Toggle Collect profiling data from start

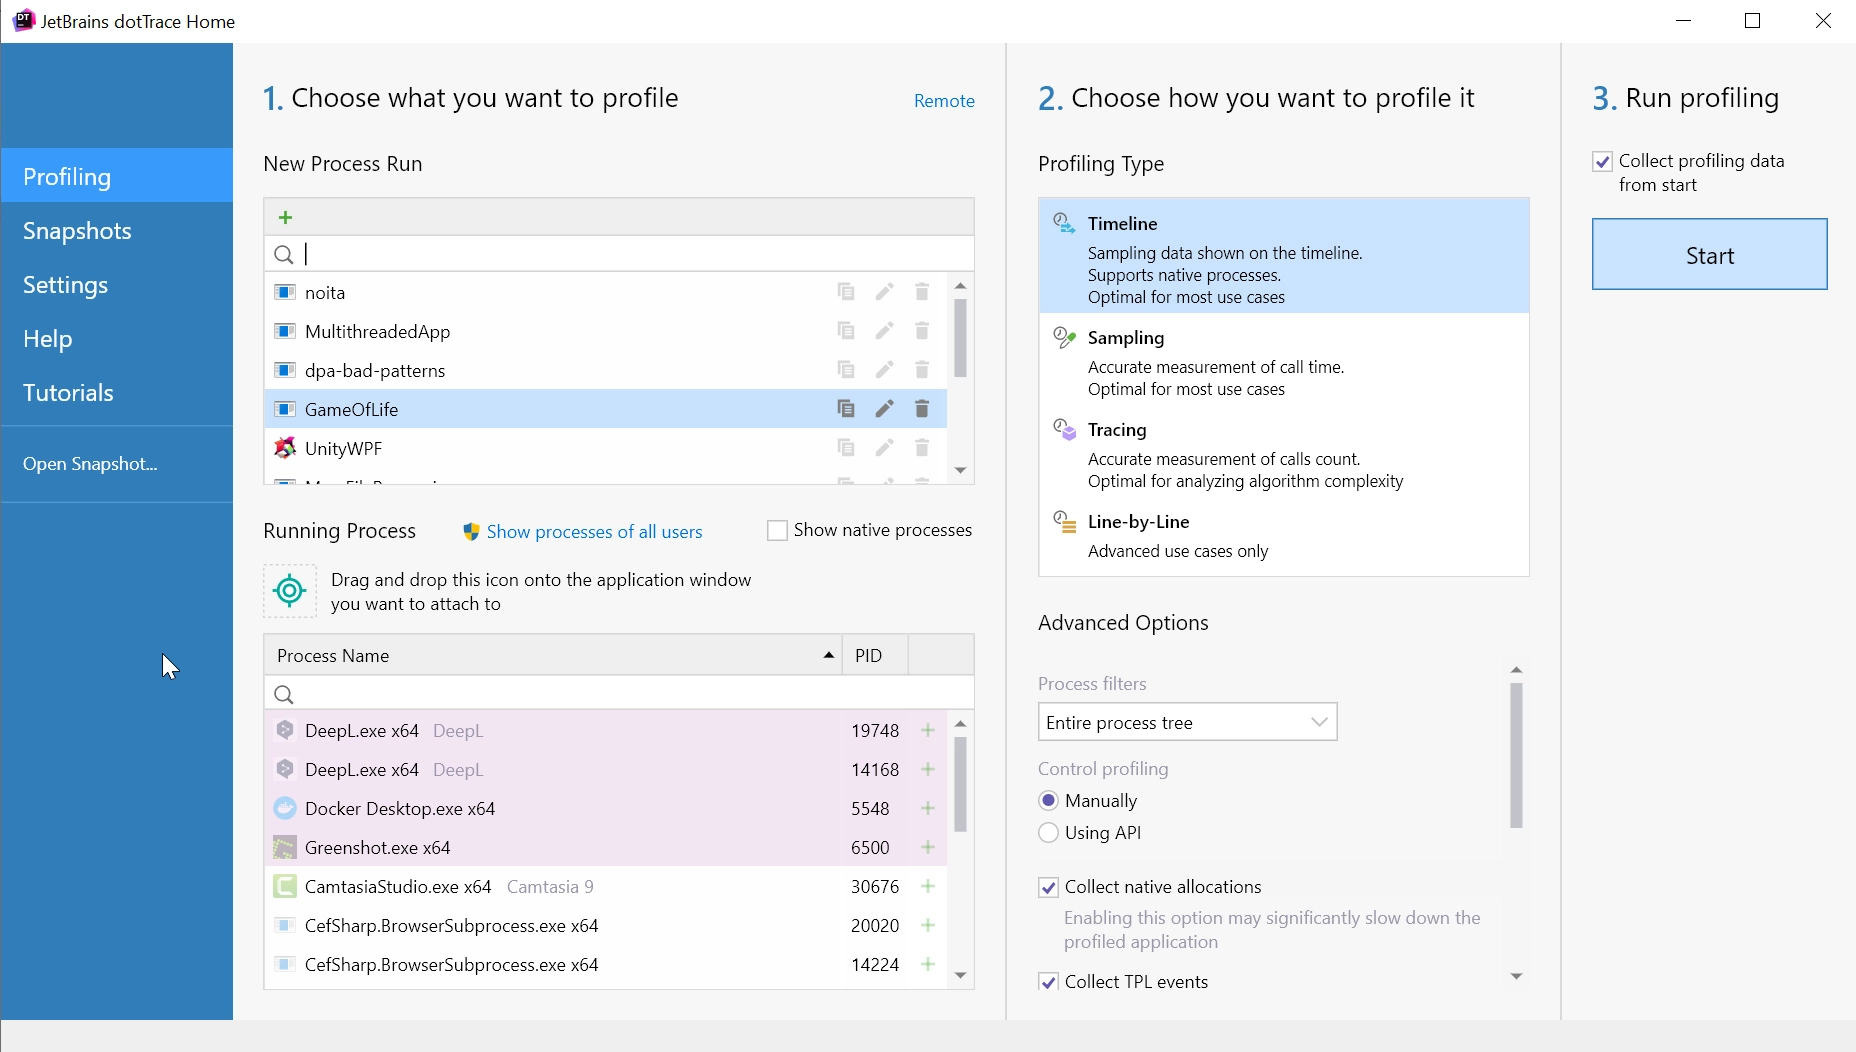(x=1602, y=162)
